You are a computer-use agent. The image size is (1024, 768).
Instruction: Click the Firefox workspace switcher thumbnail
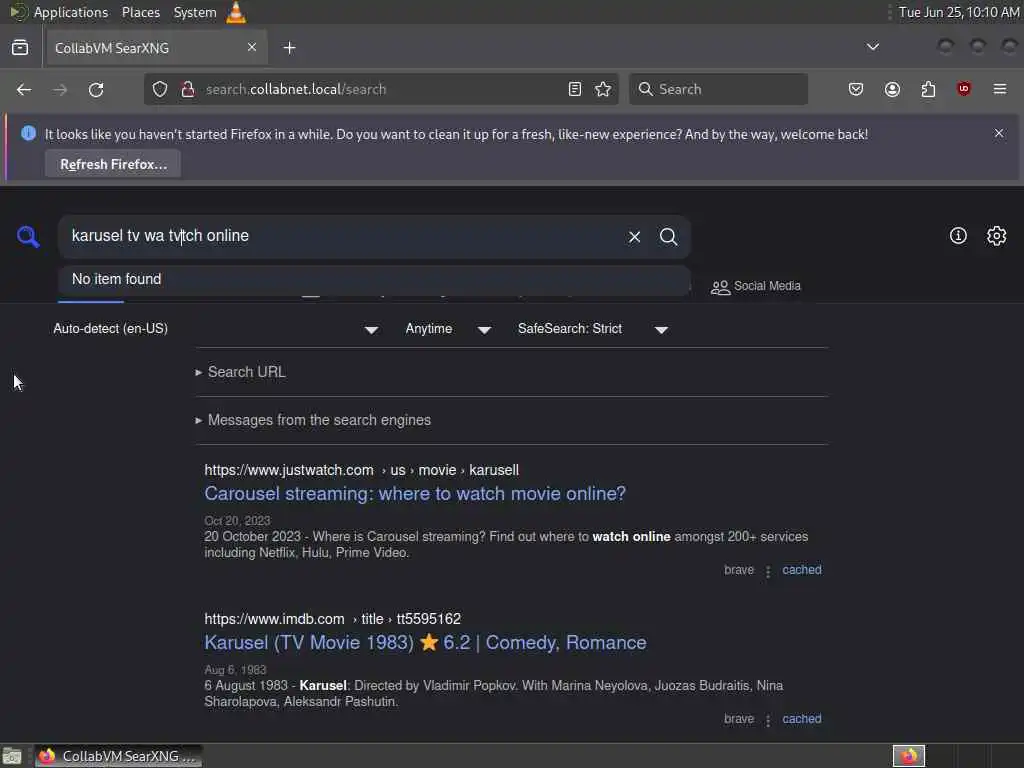pos(908,756)
